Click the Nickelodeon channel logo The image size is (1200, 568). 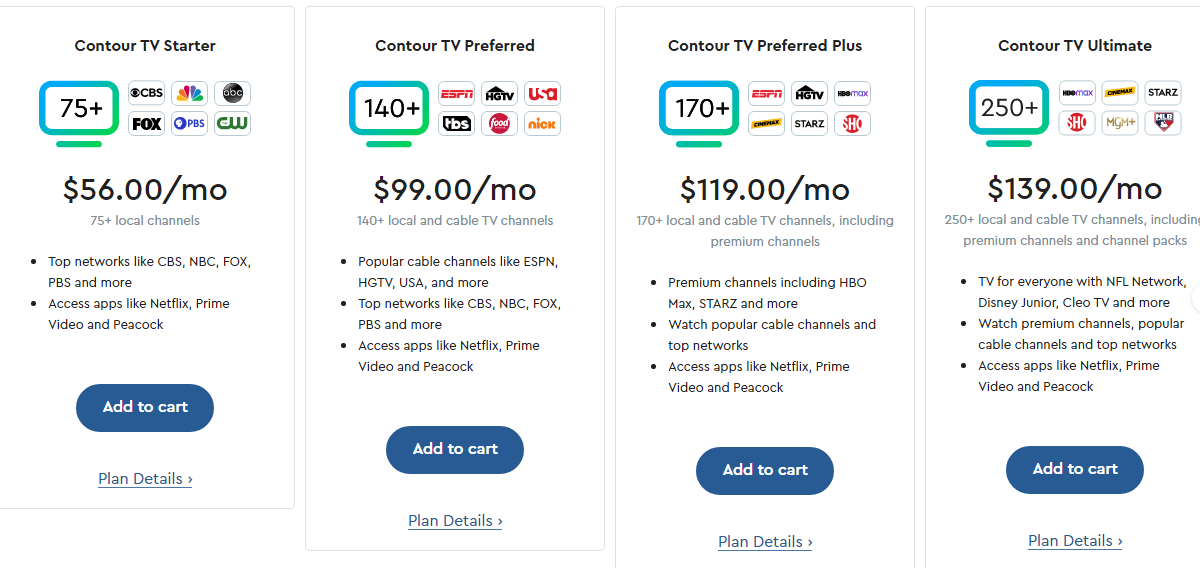tap(542, 124)
